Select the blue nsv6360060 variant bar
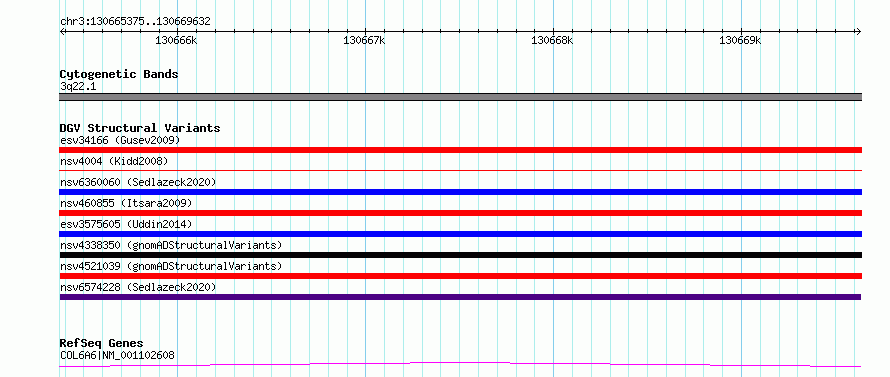 [x=460, y=192]
